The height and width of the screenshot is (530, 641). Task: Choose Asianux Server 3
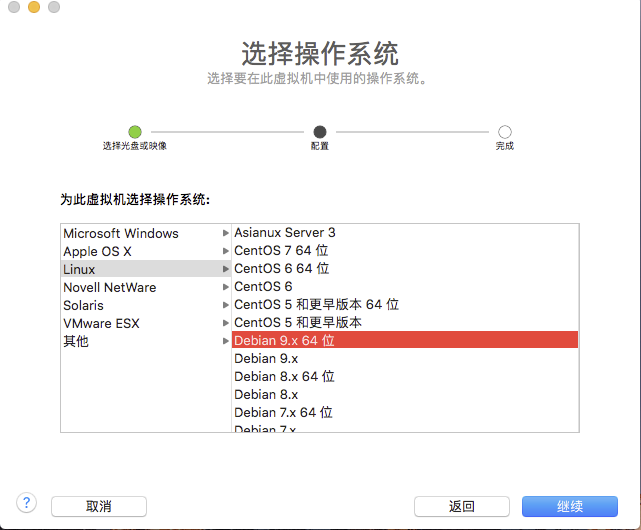tap(405, 233)
